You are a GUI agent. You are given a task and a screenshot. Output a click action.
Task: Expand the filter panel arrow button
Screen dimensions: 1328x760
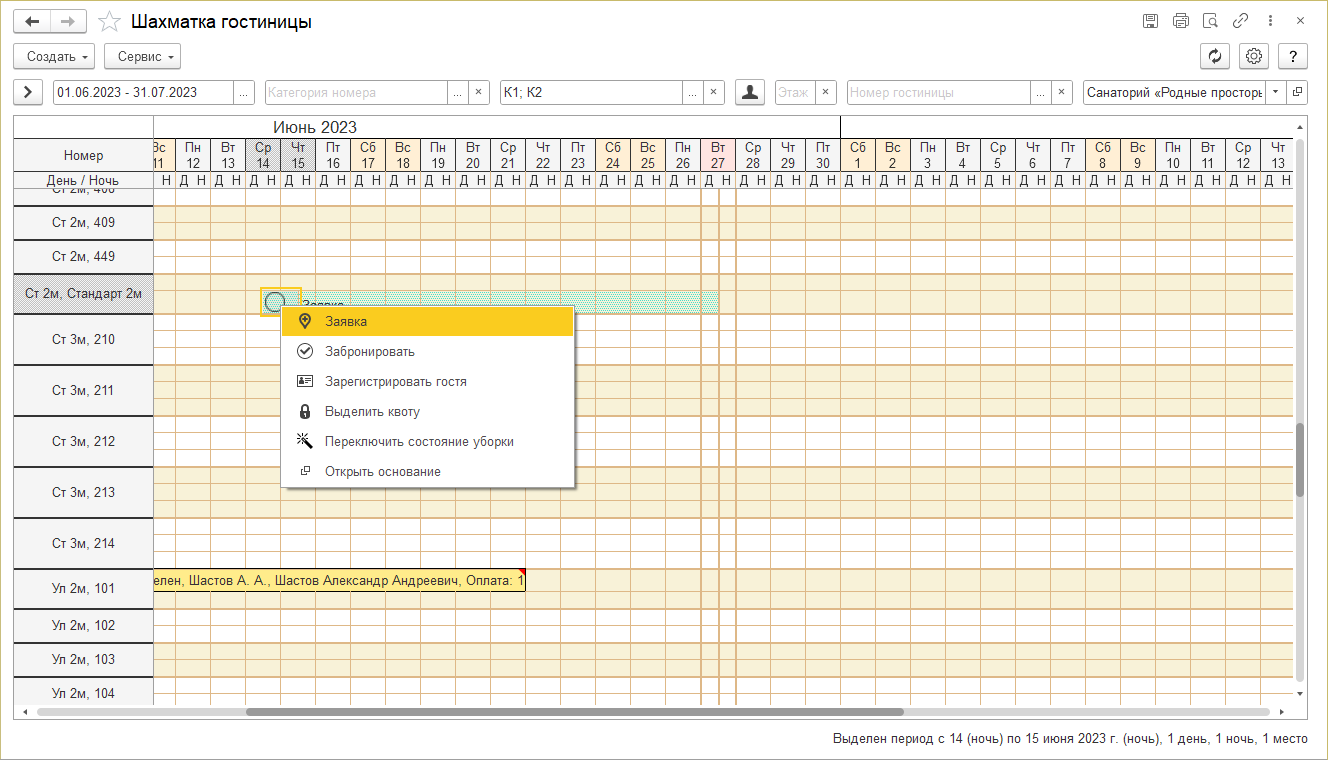[x=27, y=92]
